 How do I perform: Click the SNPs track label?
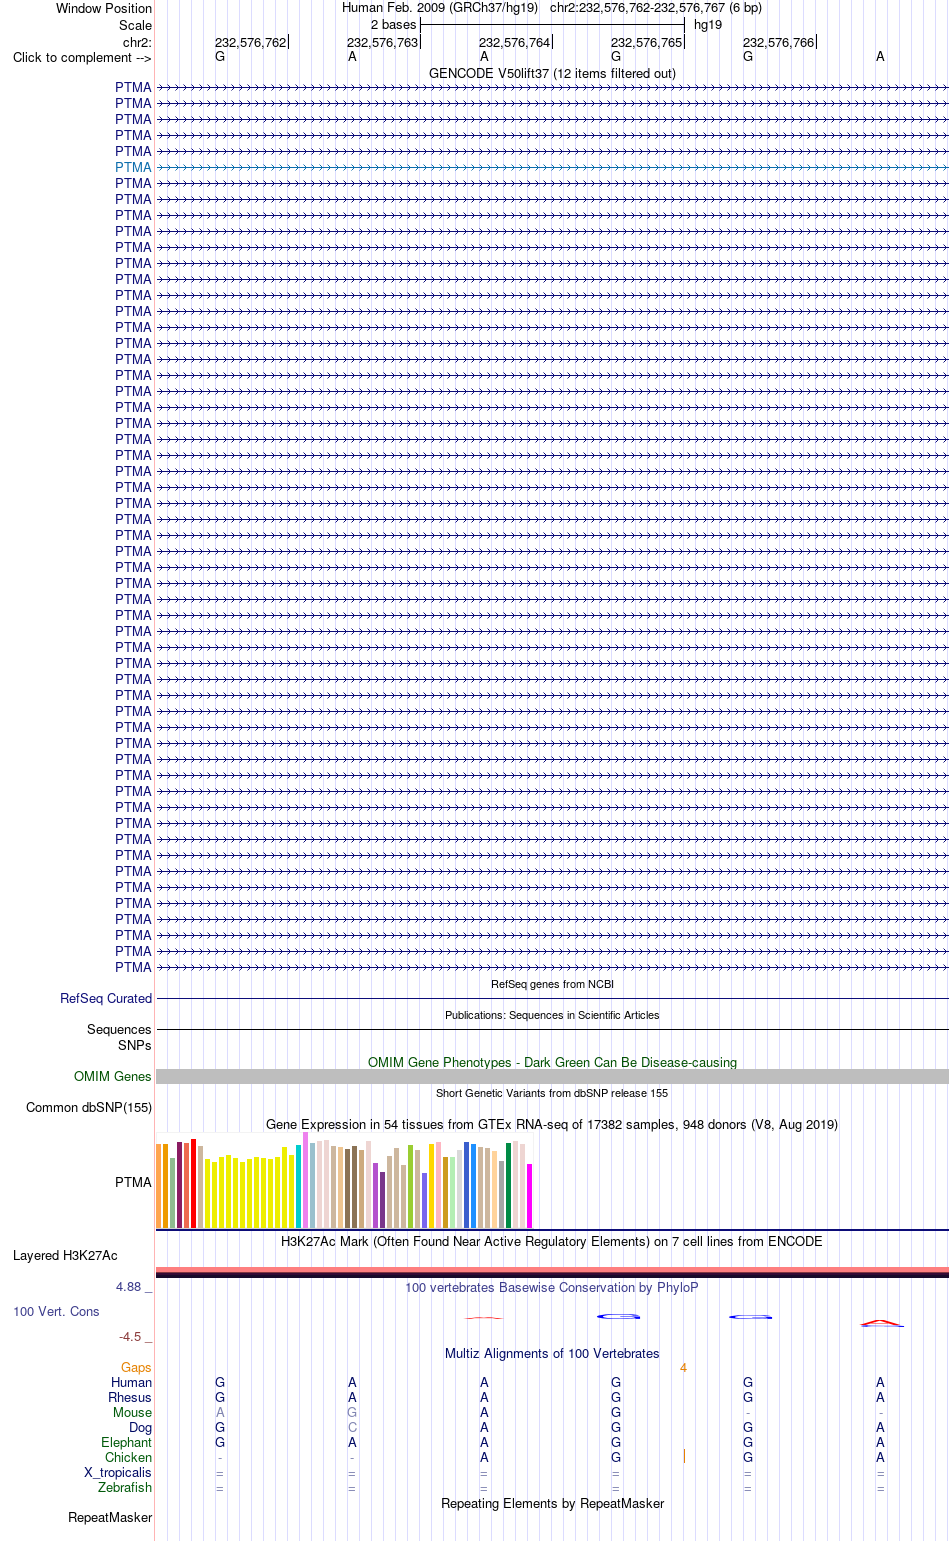[134, 1045]
